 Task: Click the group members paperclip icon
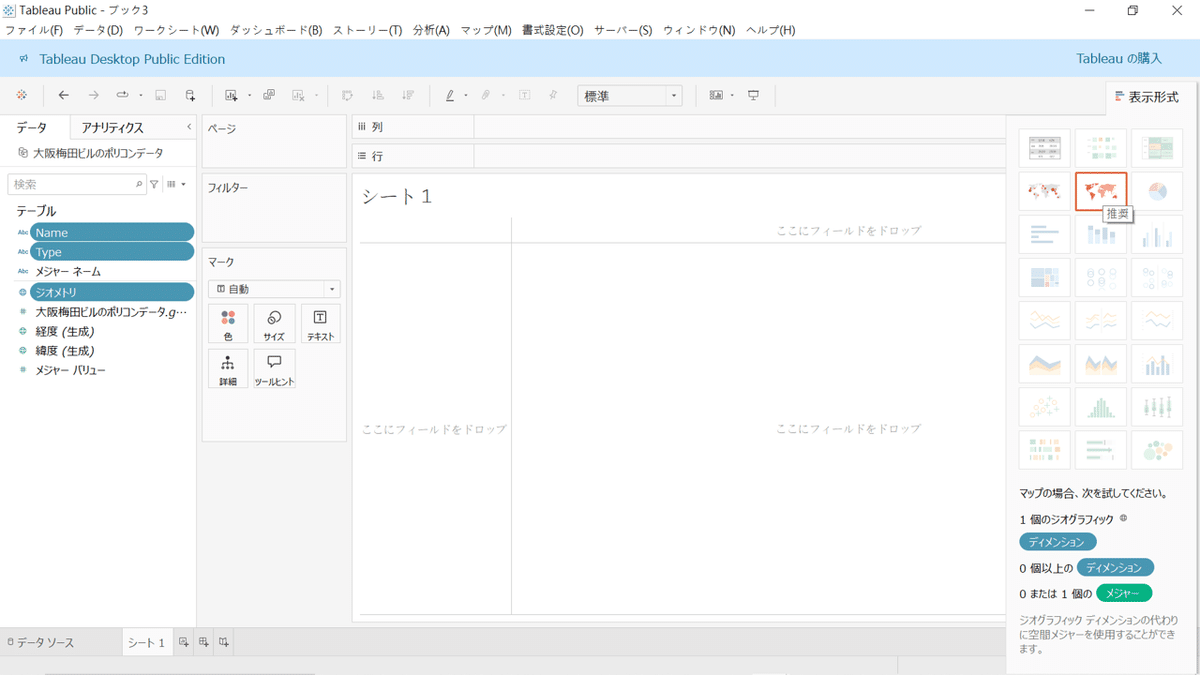pos(486,95)
